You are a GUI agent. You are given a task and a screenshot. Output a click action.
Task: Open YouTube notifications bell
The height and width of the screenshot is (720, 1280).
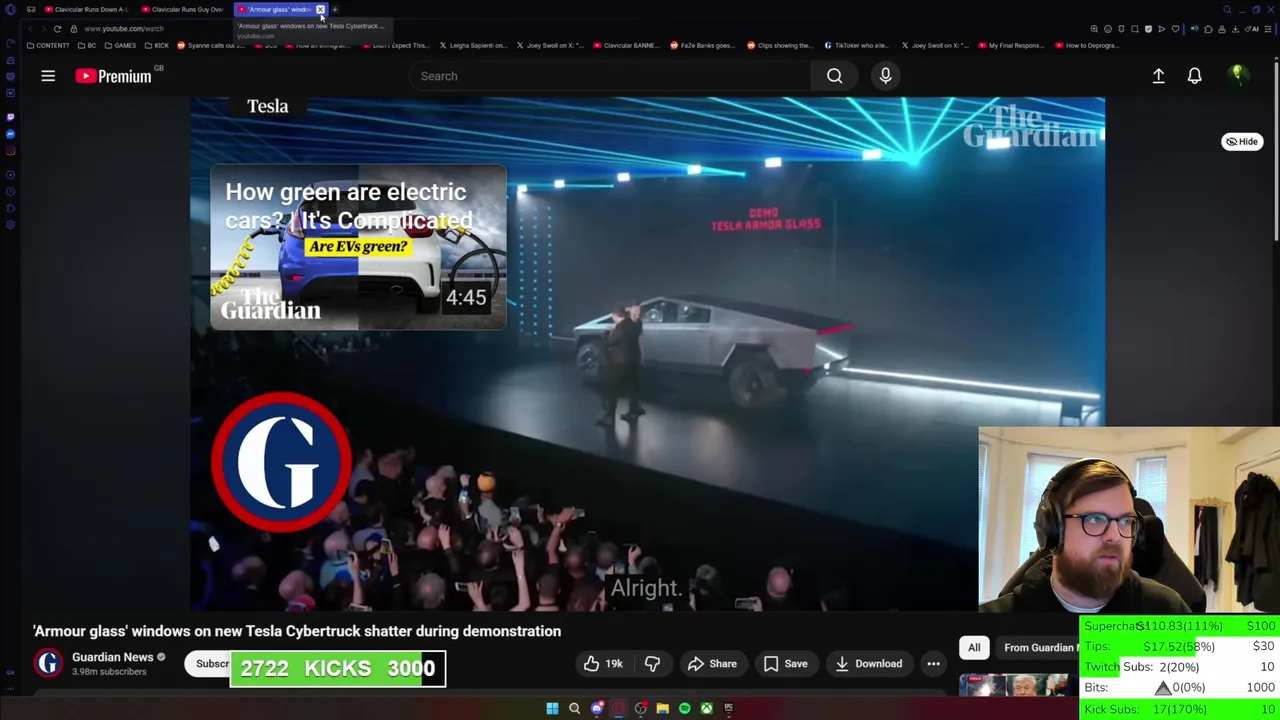pos(1194,76)
